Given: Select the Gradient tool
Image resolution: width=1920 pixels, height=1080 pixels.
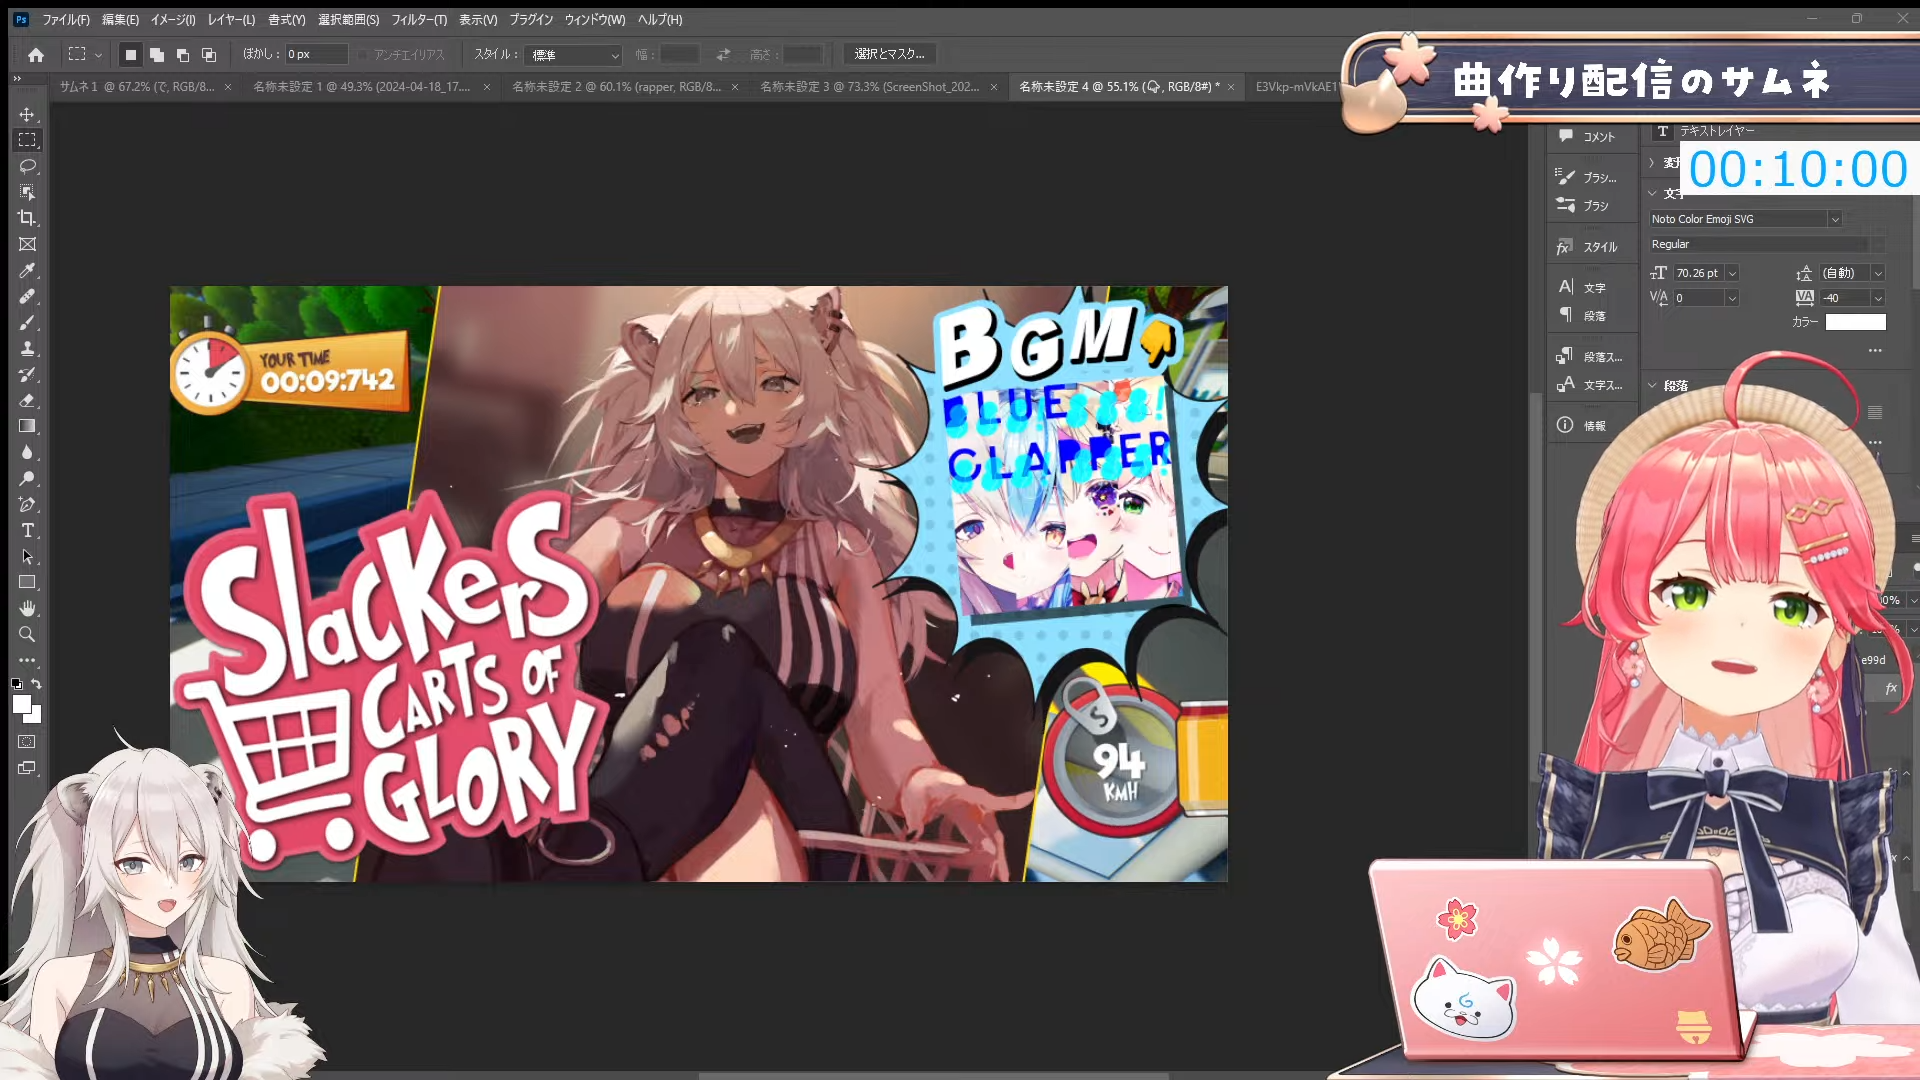Looking at the screenshot, I should click(27, 426).
